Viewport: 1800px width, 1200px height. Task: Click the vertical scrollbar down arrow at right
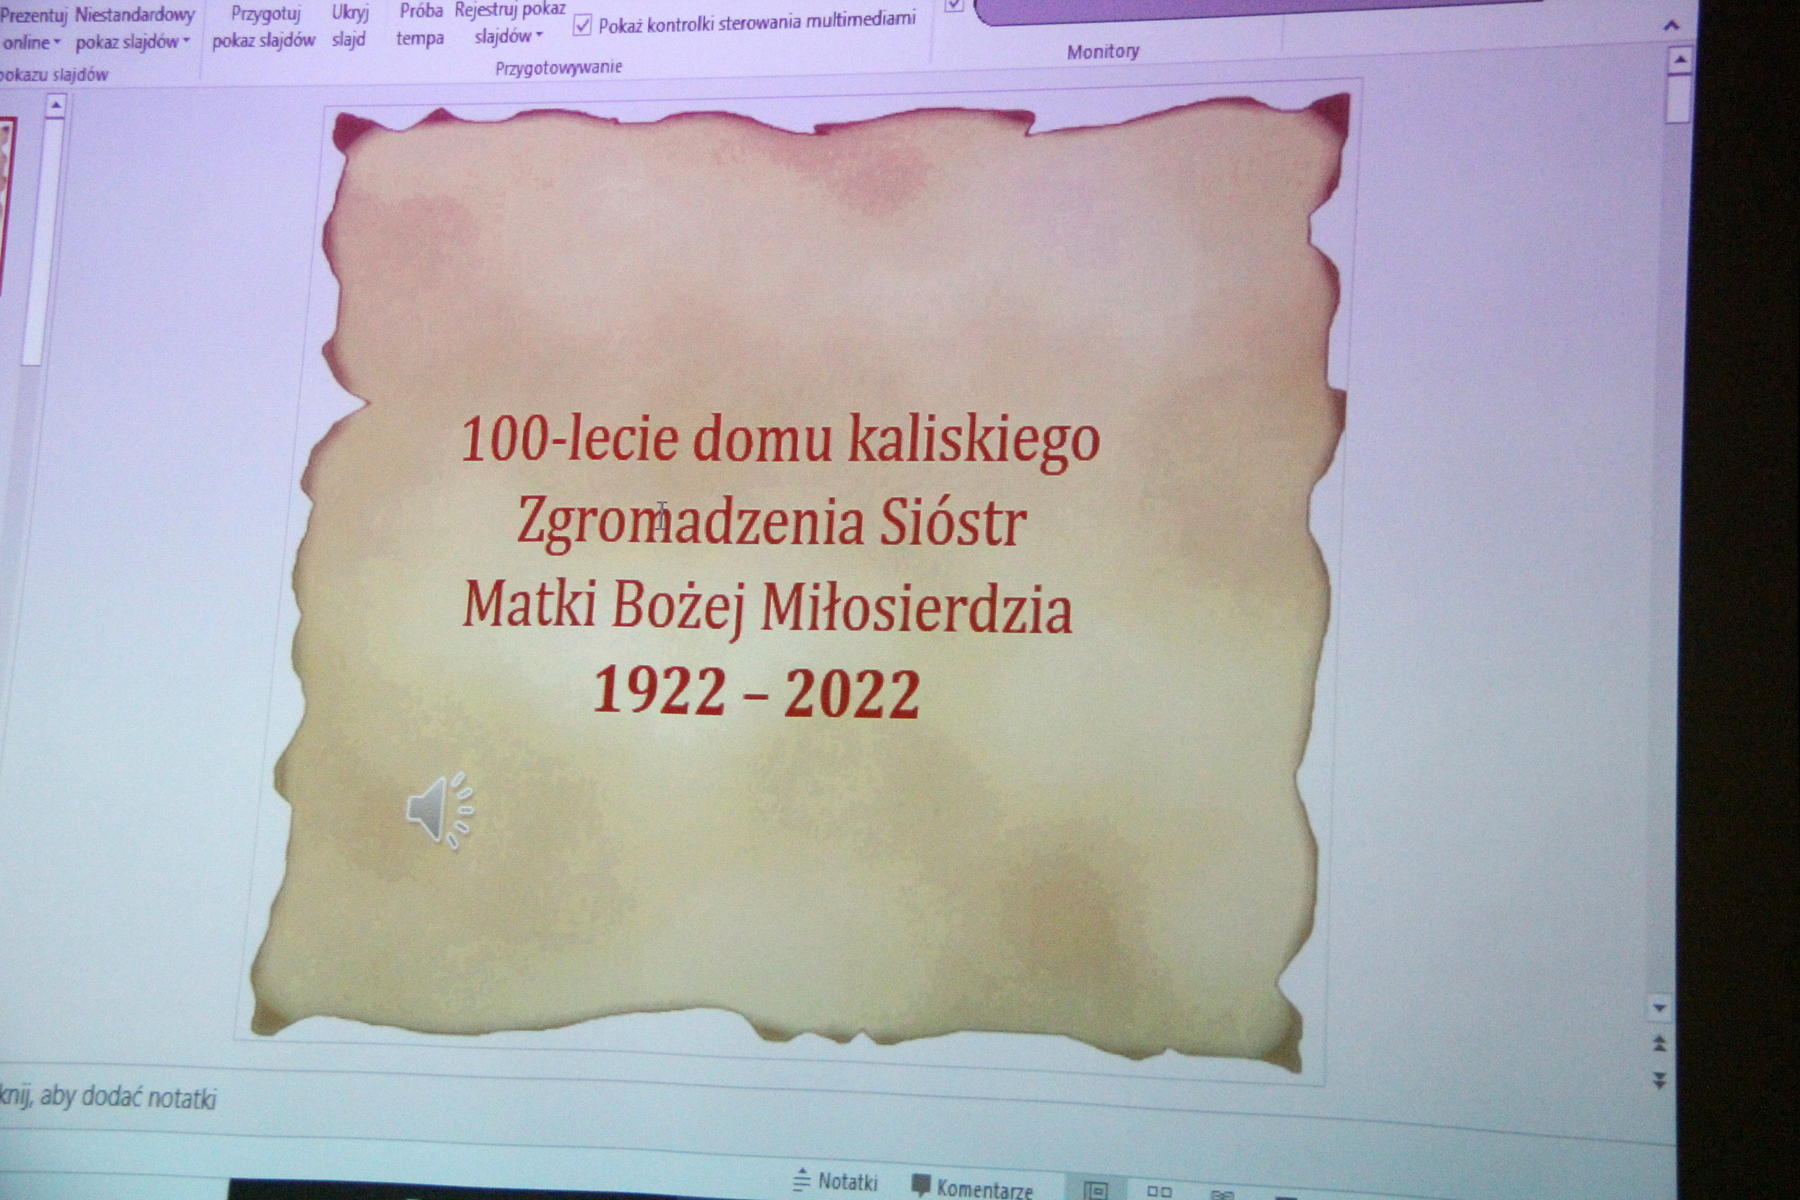pos(1660,1008)
